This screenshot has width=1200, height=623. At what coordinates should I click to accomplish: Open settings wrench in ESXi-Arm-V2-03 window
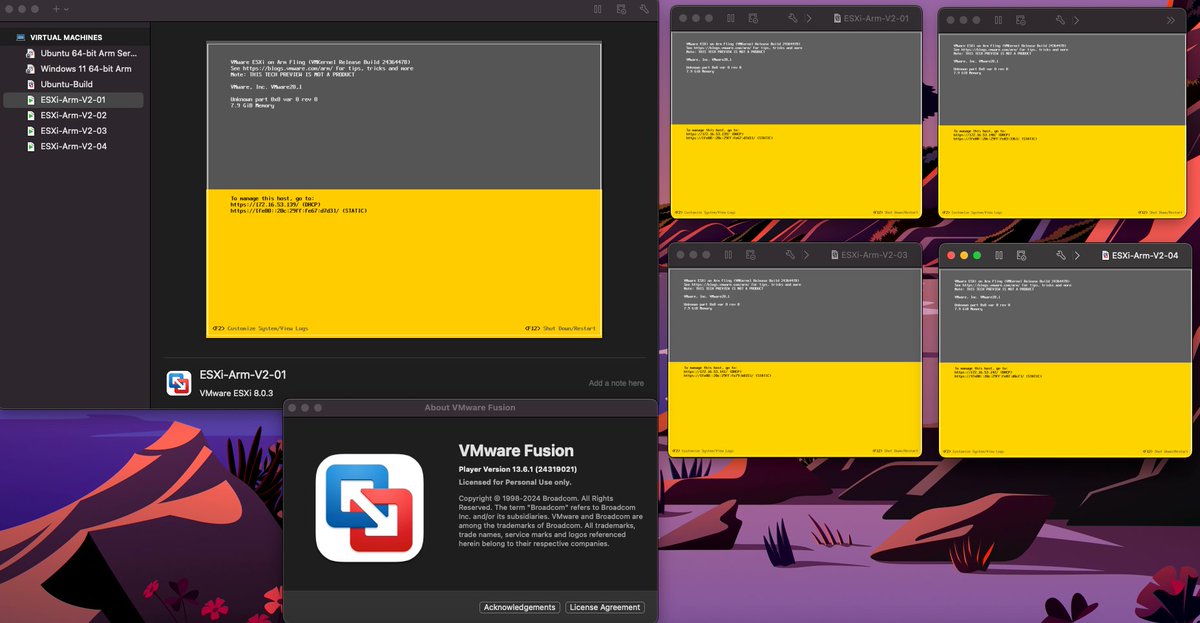790,255
